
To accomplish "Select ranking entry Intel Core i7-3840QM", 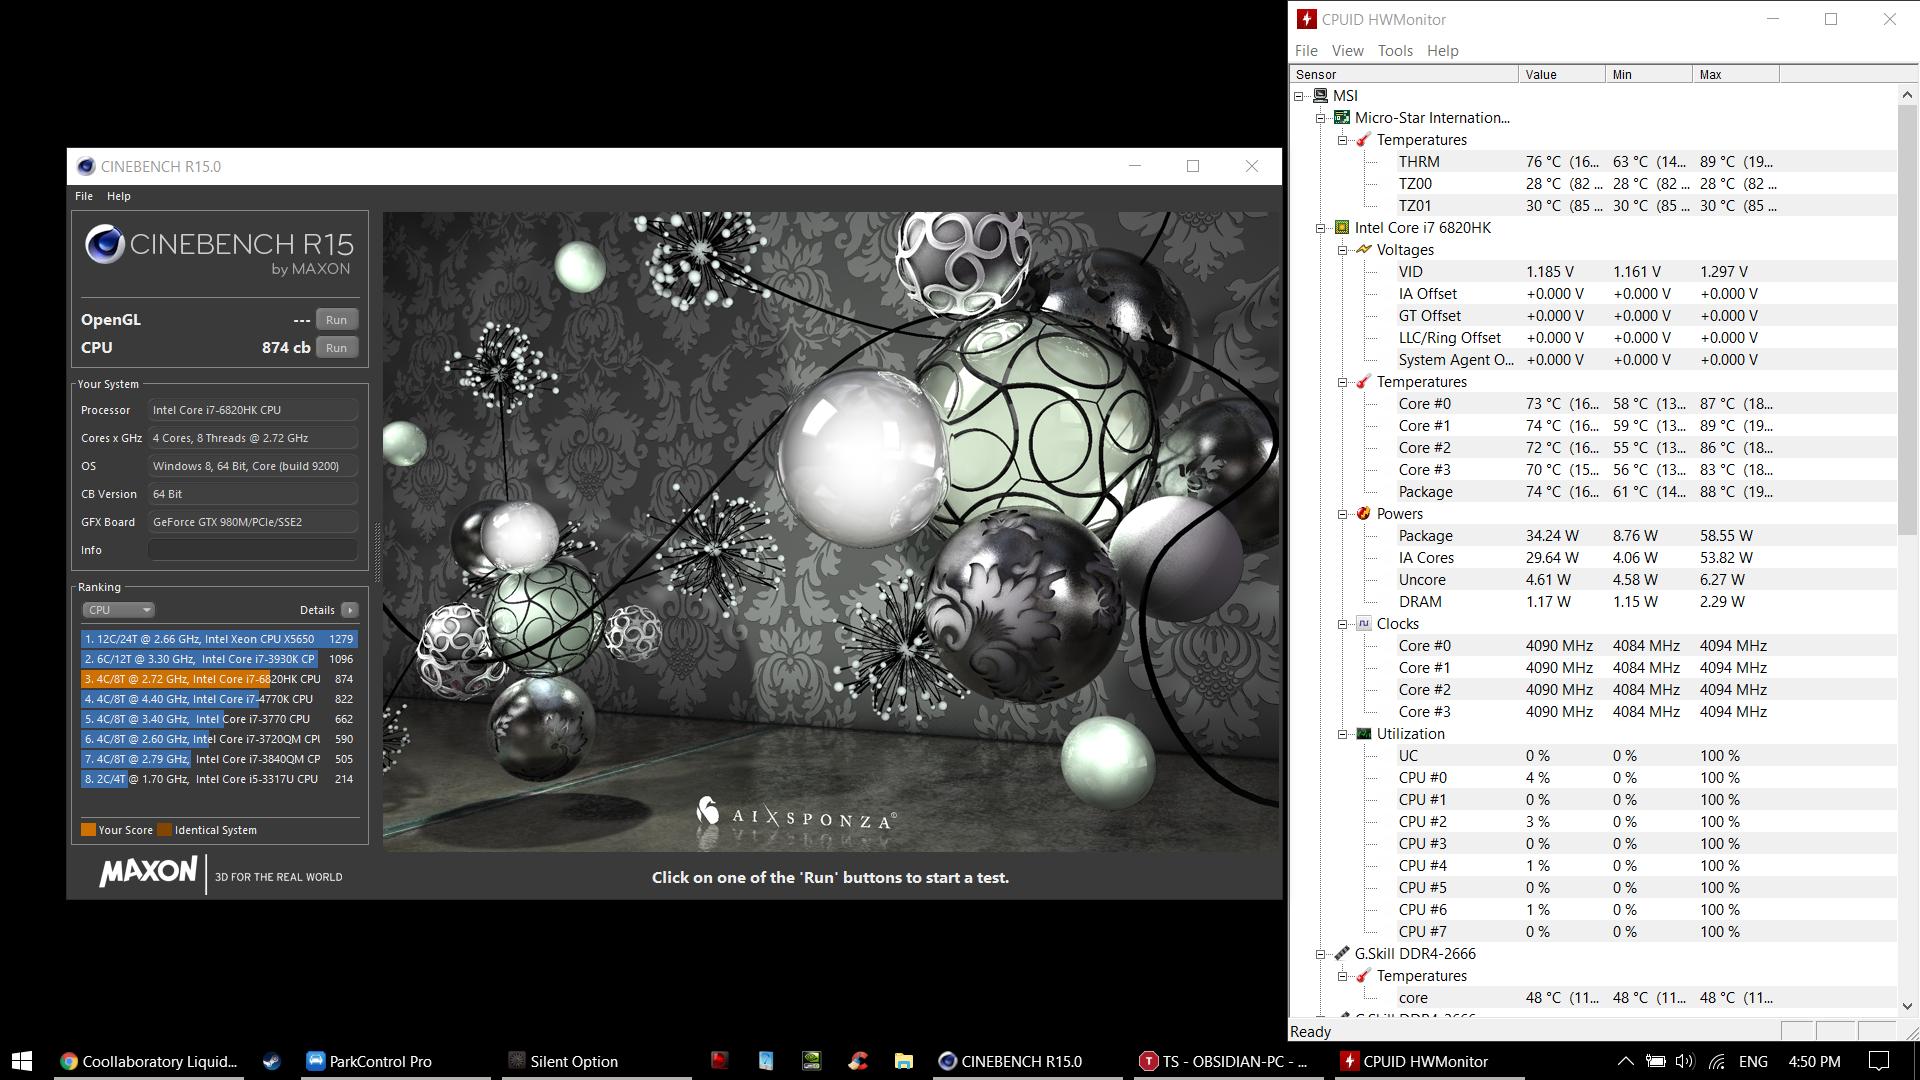I will click(219, 759).
